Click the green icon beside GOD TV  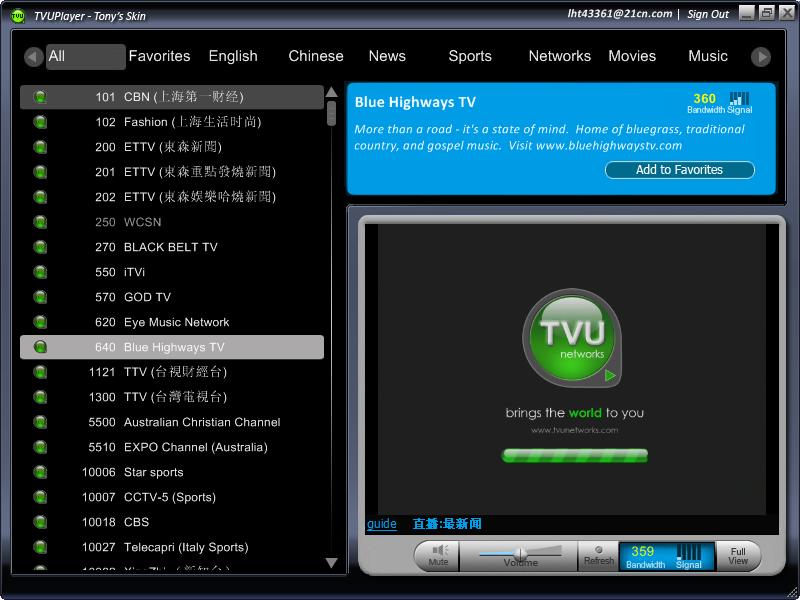click(x=40, y=297)
